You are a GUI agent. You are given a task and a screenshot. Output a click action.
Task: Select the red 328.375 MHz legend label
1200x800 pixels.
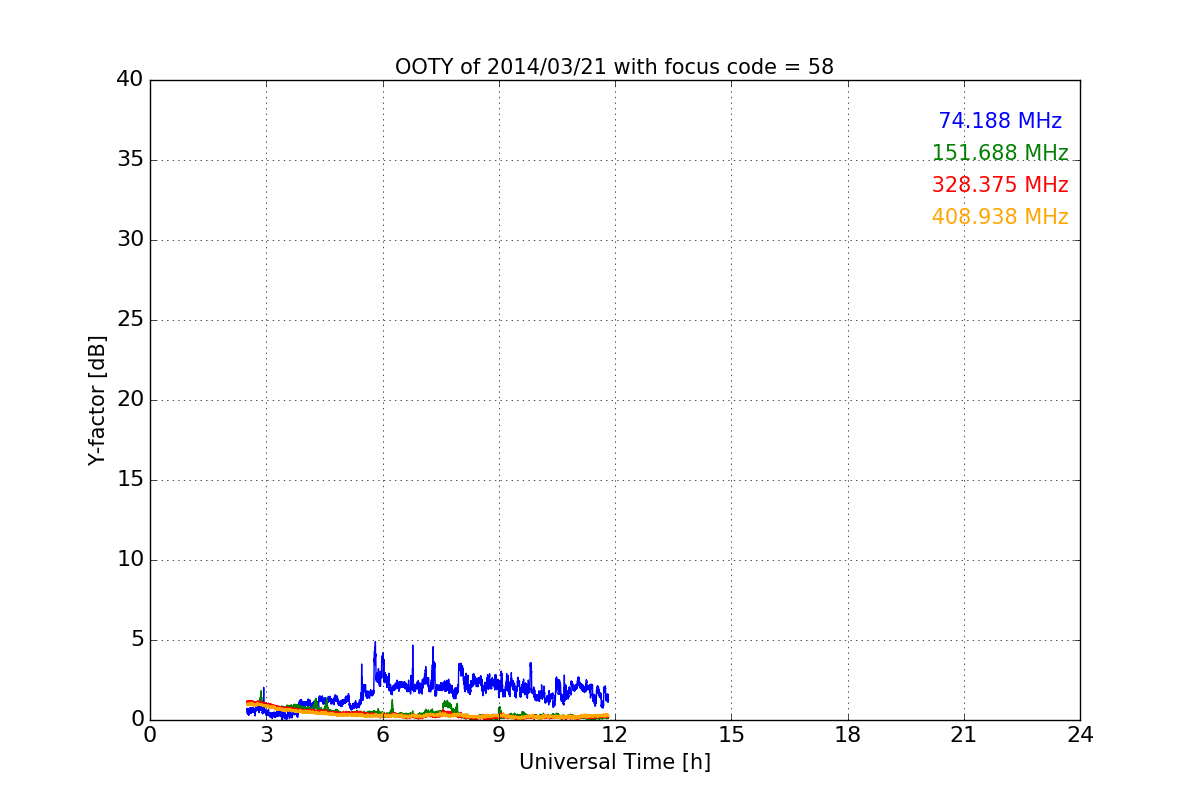point(1000,185)
